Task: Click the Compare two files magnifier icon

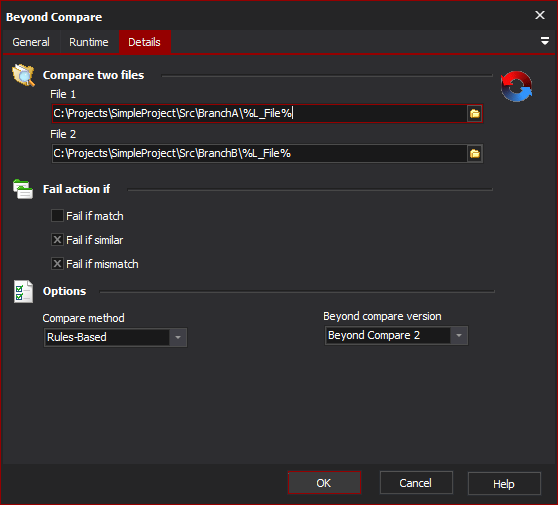Action: tap(23, 75)
